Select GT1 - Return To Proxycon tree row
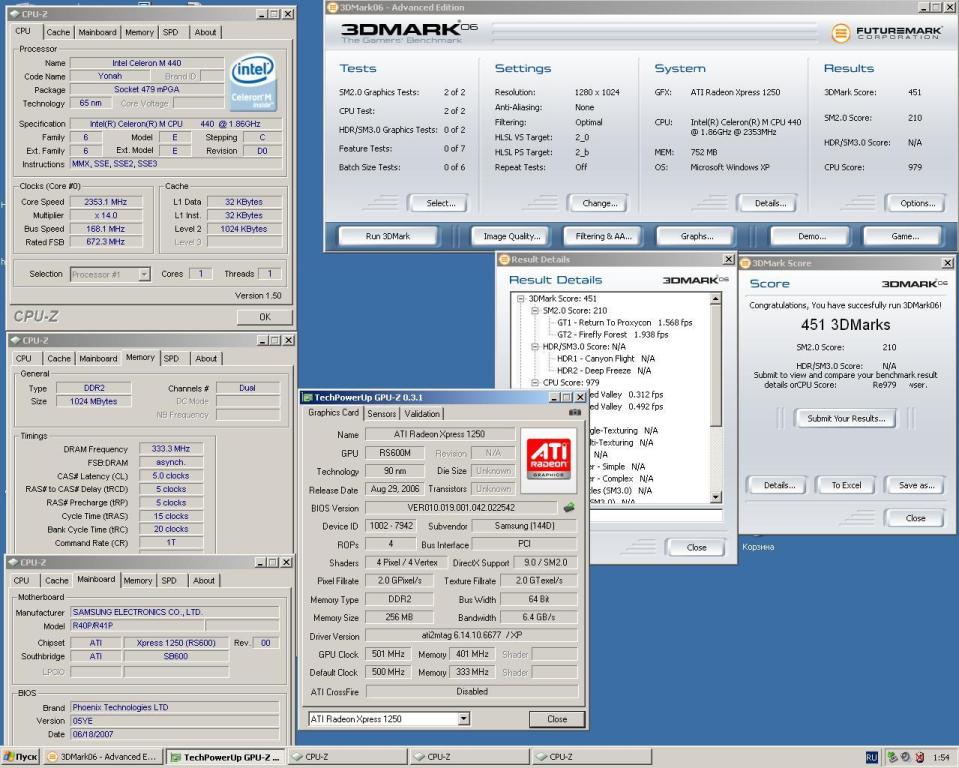This screenshot has width=959, height=768. (624, 322)
